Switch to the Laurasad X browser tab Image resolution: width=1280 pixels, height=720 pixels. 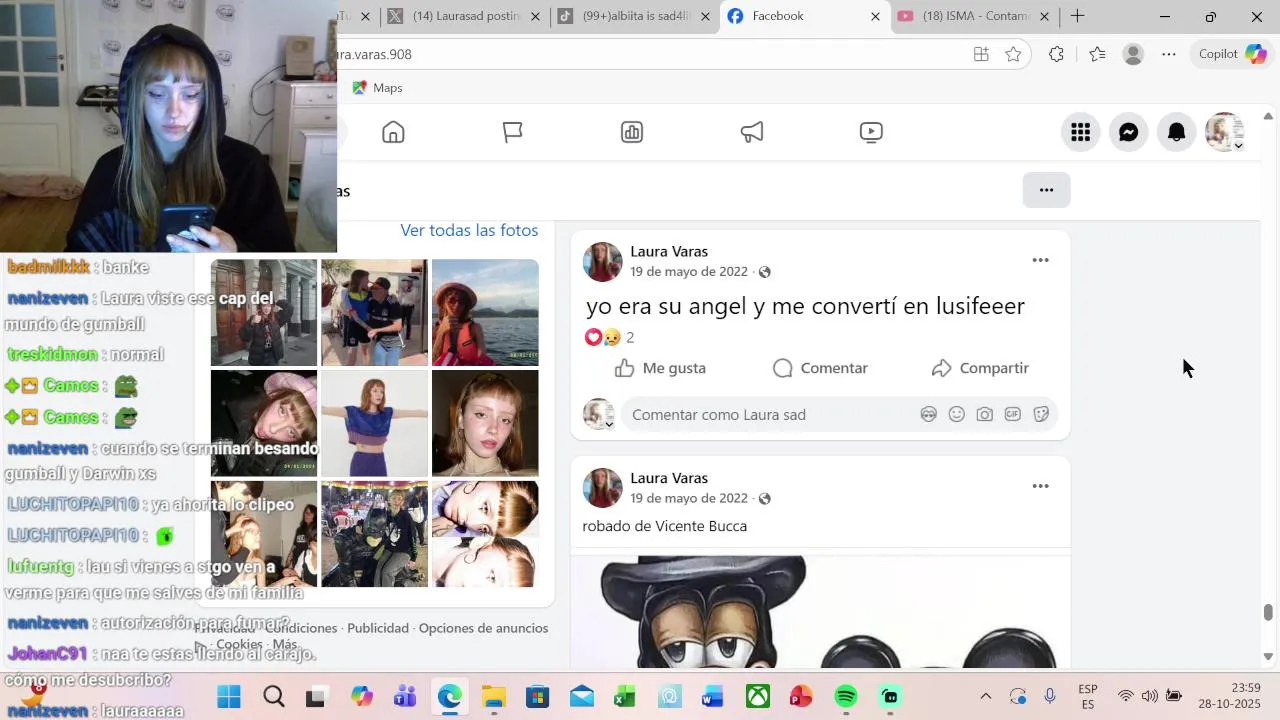tap(465, 16)
